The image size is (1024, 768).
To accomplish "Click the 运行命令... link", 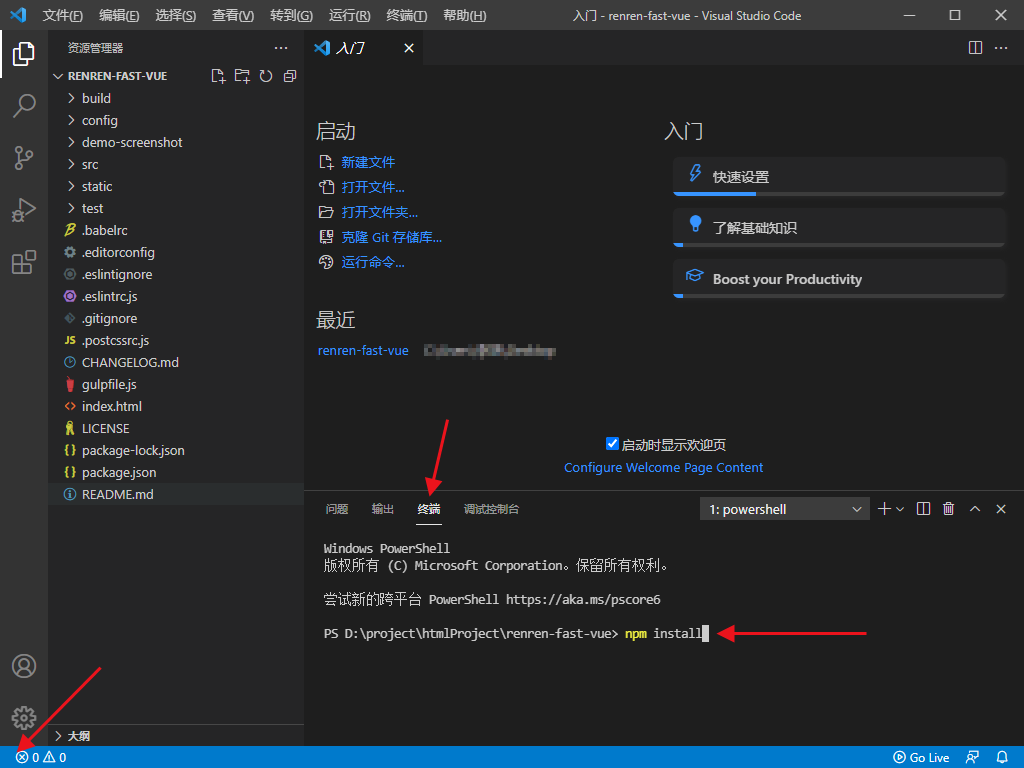I will coord(373,262).
